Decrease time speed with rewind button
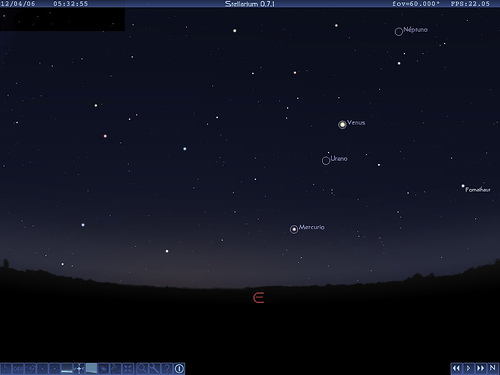This screenshot has height=375, width=500. point(456,368)
